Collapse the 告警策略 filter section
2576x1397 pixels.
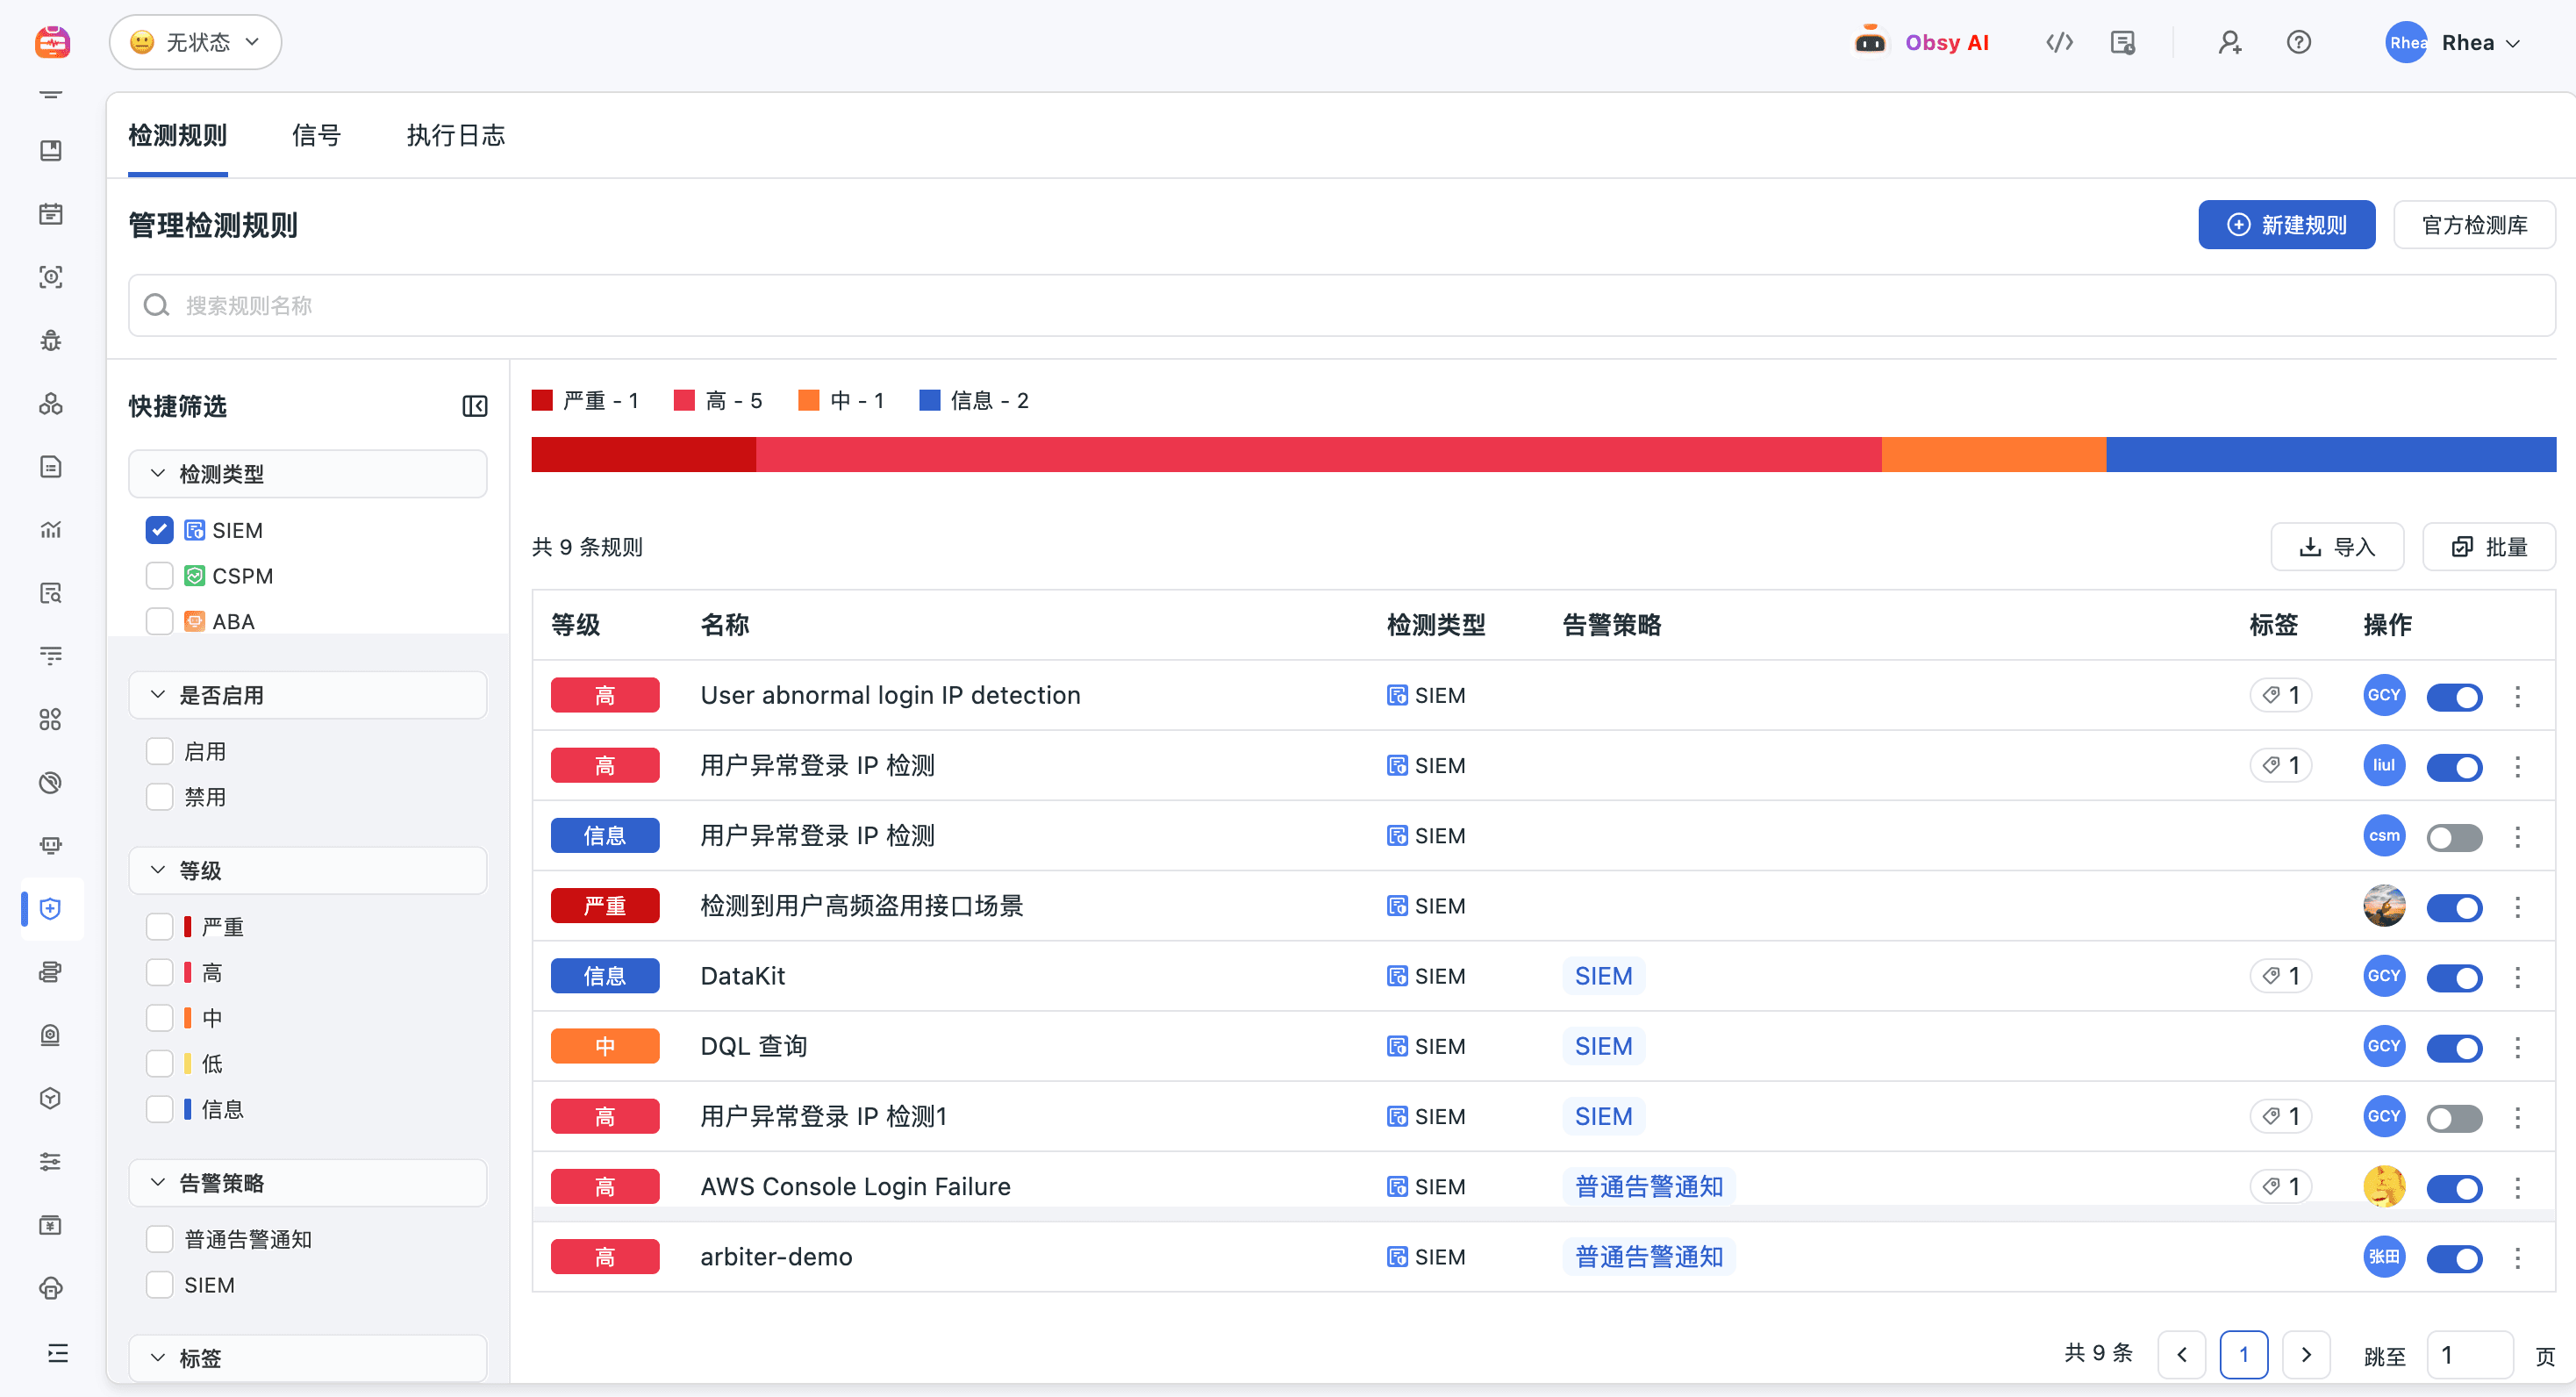pos(308,1183)
